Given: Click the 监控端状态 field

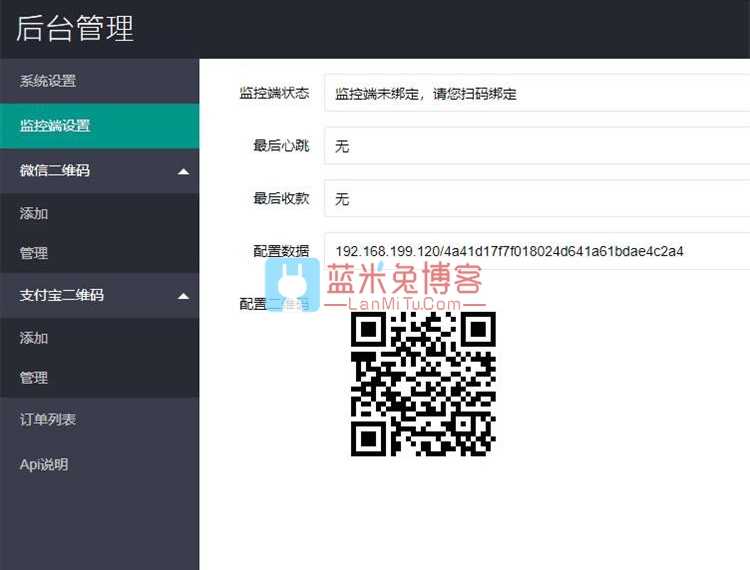Looking at the screenshot, I should (x=537, y=93).
